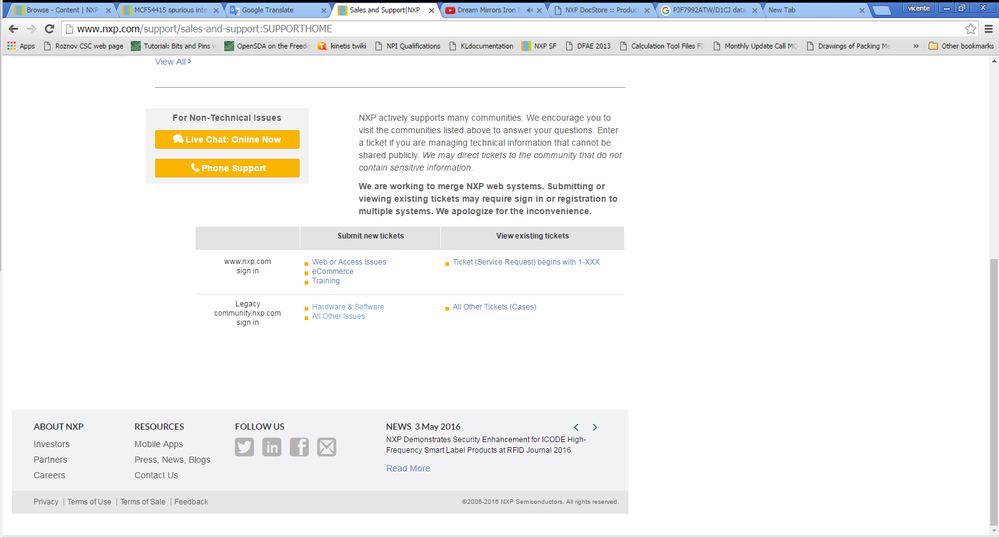Open Hardware & Software ticket link
Image resolution: width=999 pixels, height=538 pixels.
(348, 307)
